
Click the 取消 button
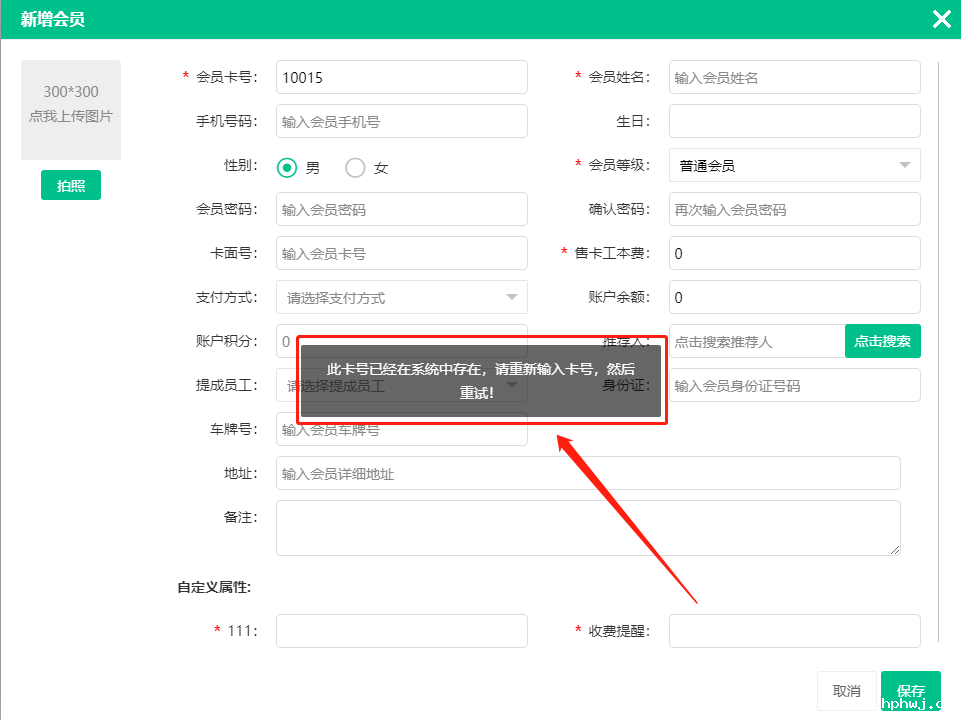[846, 691]
